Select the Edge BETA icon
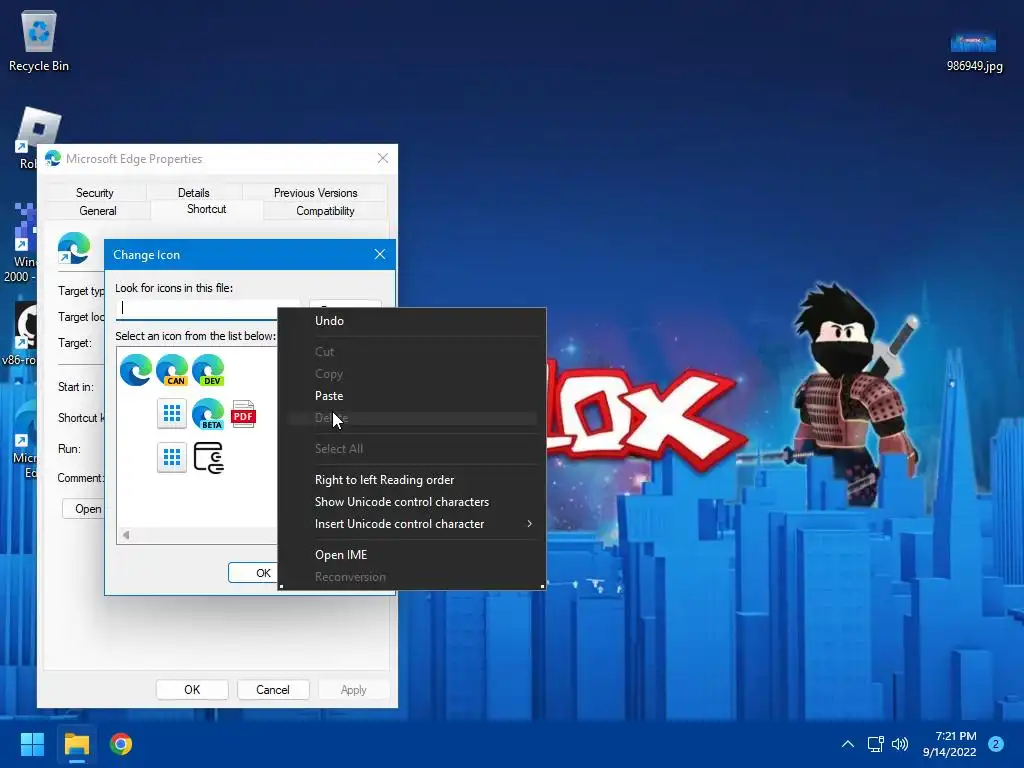The width and height of the screenshot is (1024, 768). coord(208,413)
